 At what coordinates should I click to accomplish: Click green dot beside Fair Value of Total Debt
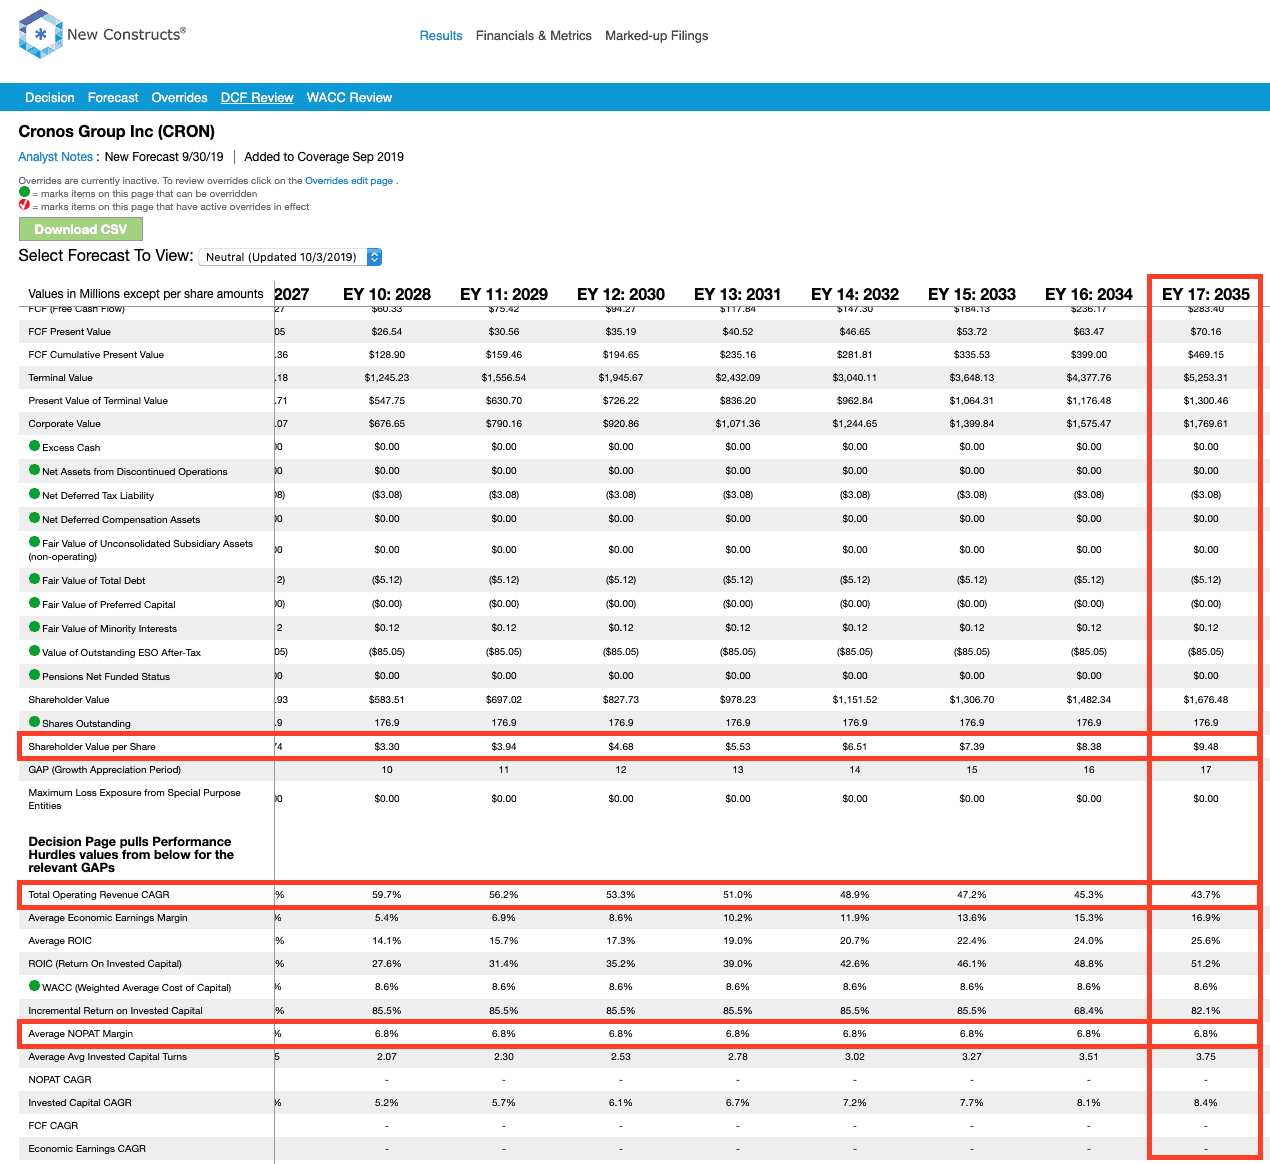click(x=34, y=579)
